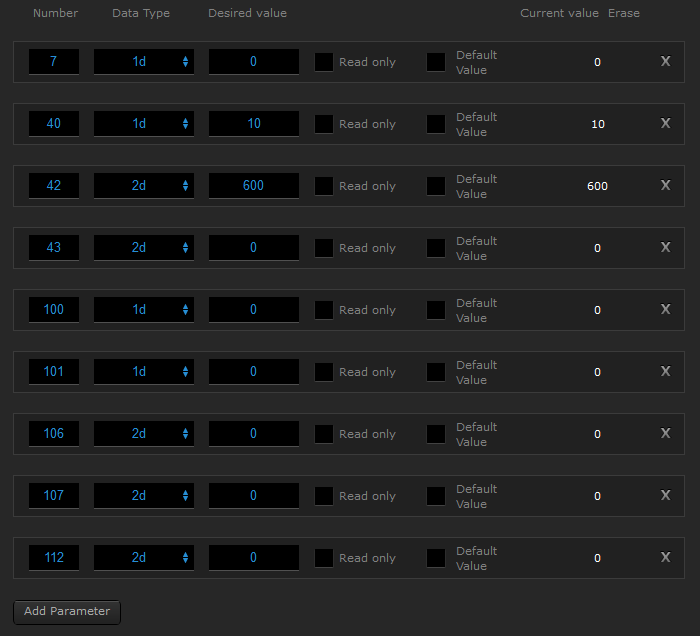Remove parameter 42 via the X icon

(665, 185)
